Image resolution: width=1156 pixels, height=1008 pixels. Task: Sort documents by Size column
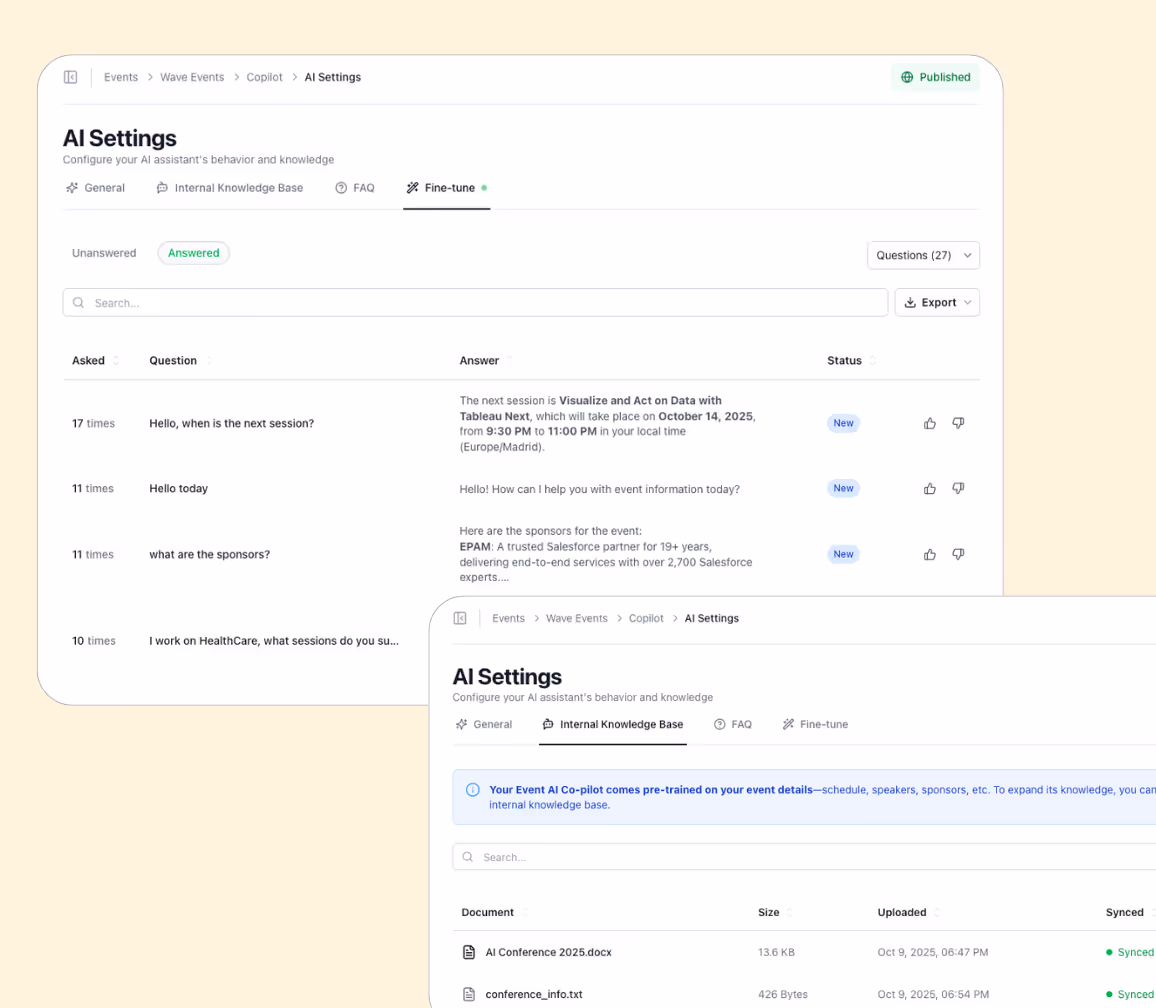point(775,912)
